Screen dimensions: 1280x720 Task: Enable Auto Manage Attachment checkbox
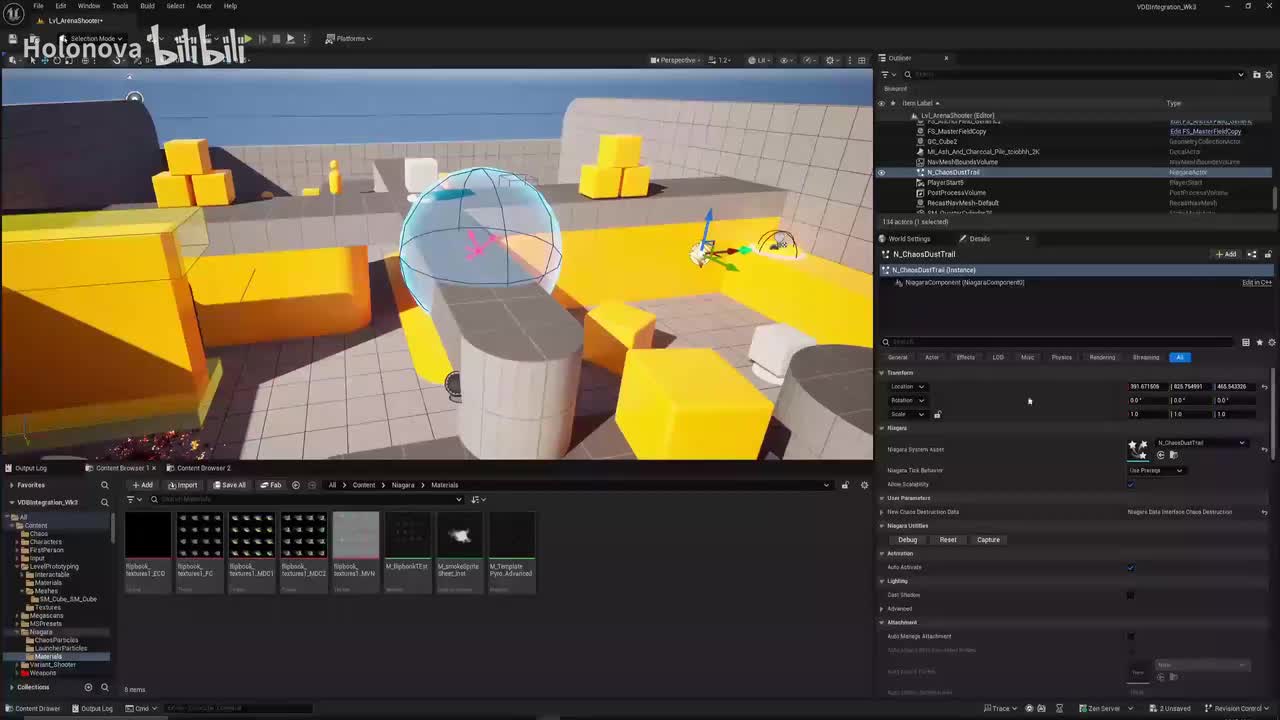1131,636
